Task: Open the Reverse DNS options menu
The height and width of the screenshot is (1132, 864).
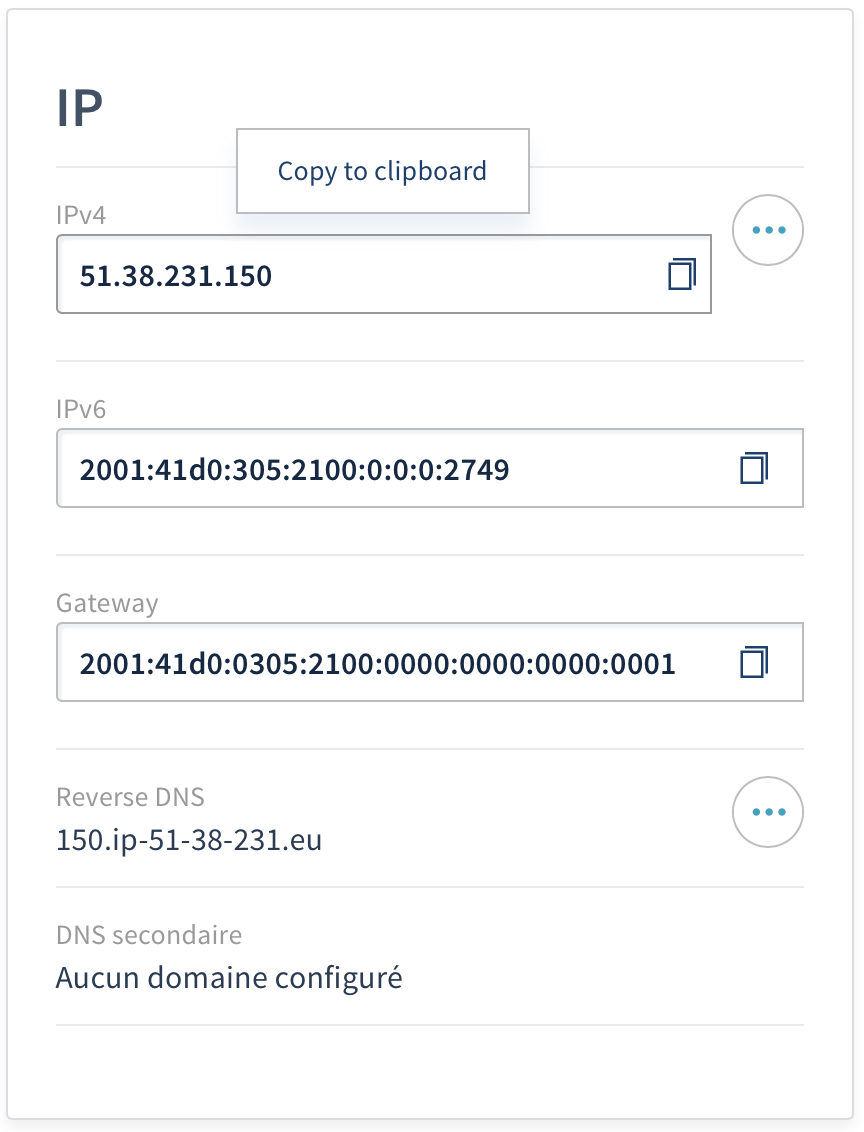Action: (x=768, y=812)
